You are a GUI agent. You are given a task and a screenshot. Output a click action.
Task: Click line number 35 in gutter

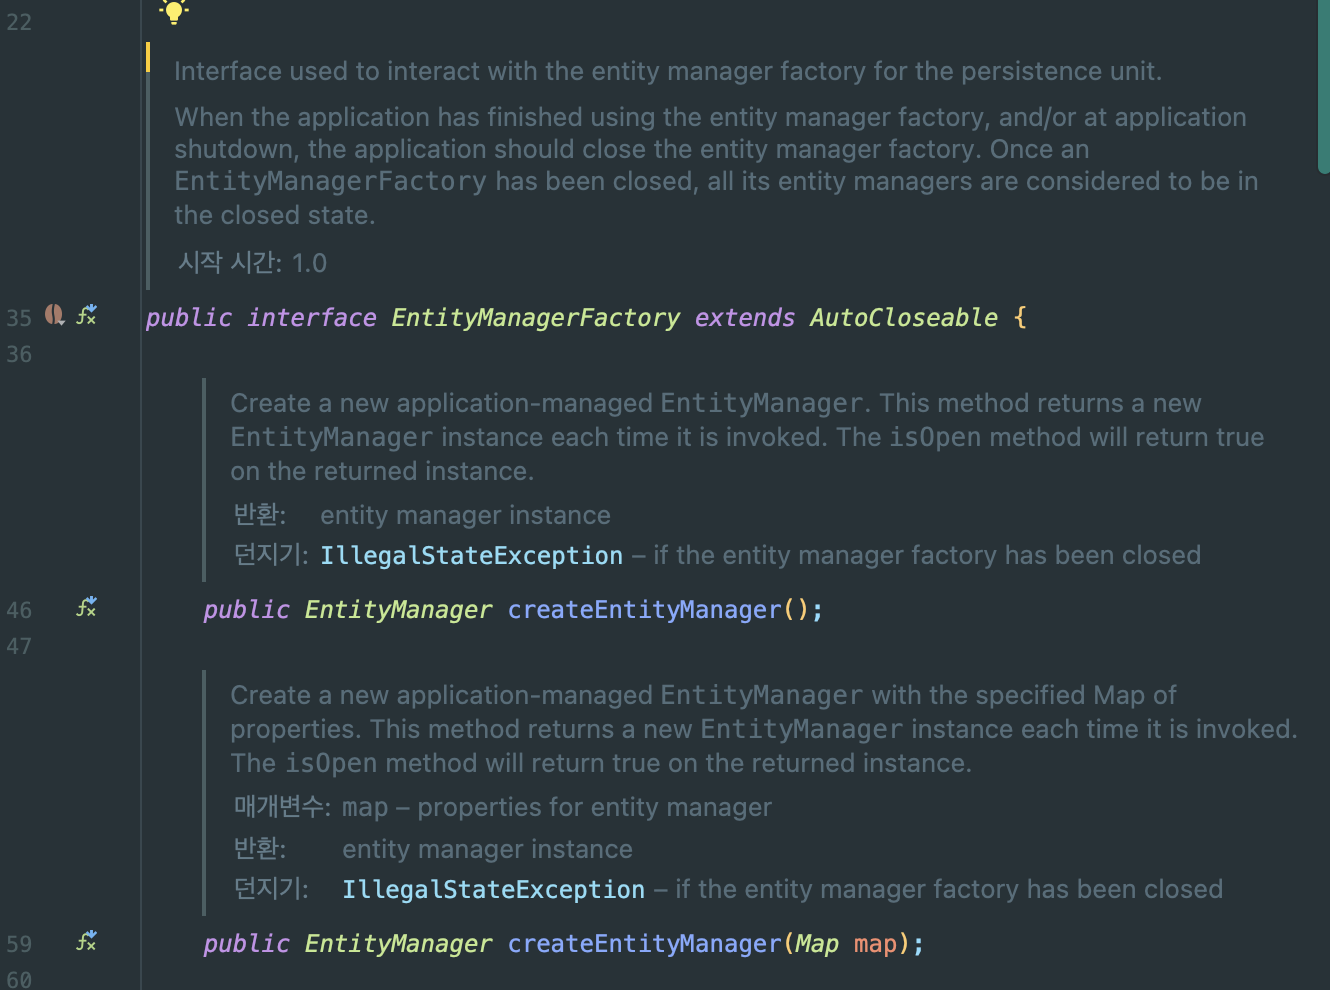(19, 318)
